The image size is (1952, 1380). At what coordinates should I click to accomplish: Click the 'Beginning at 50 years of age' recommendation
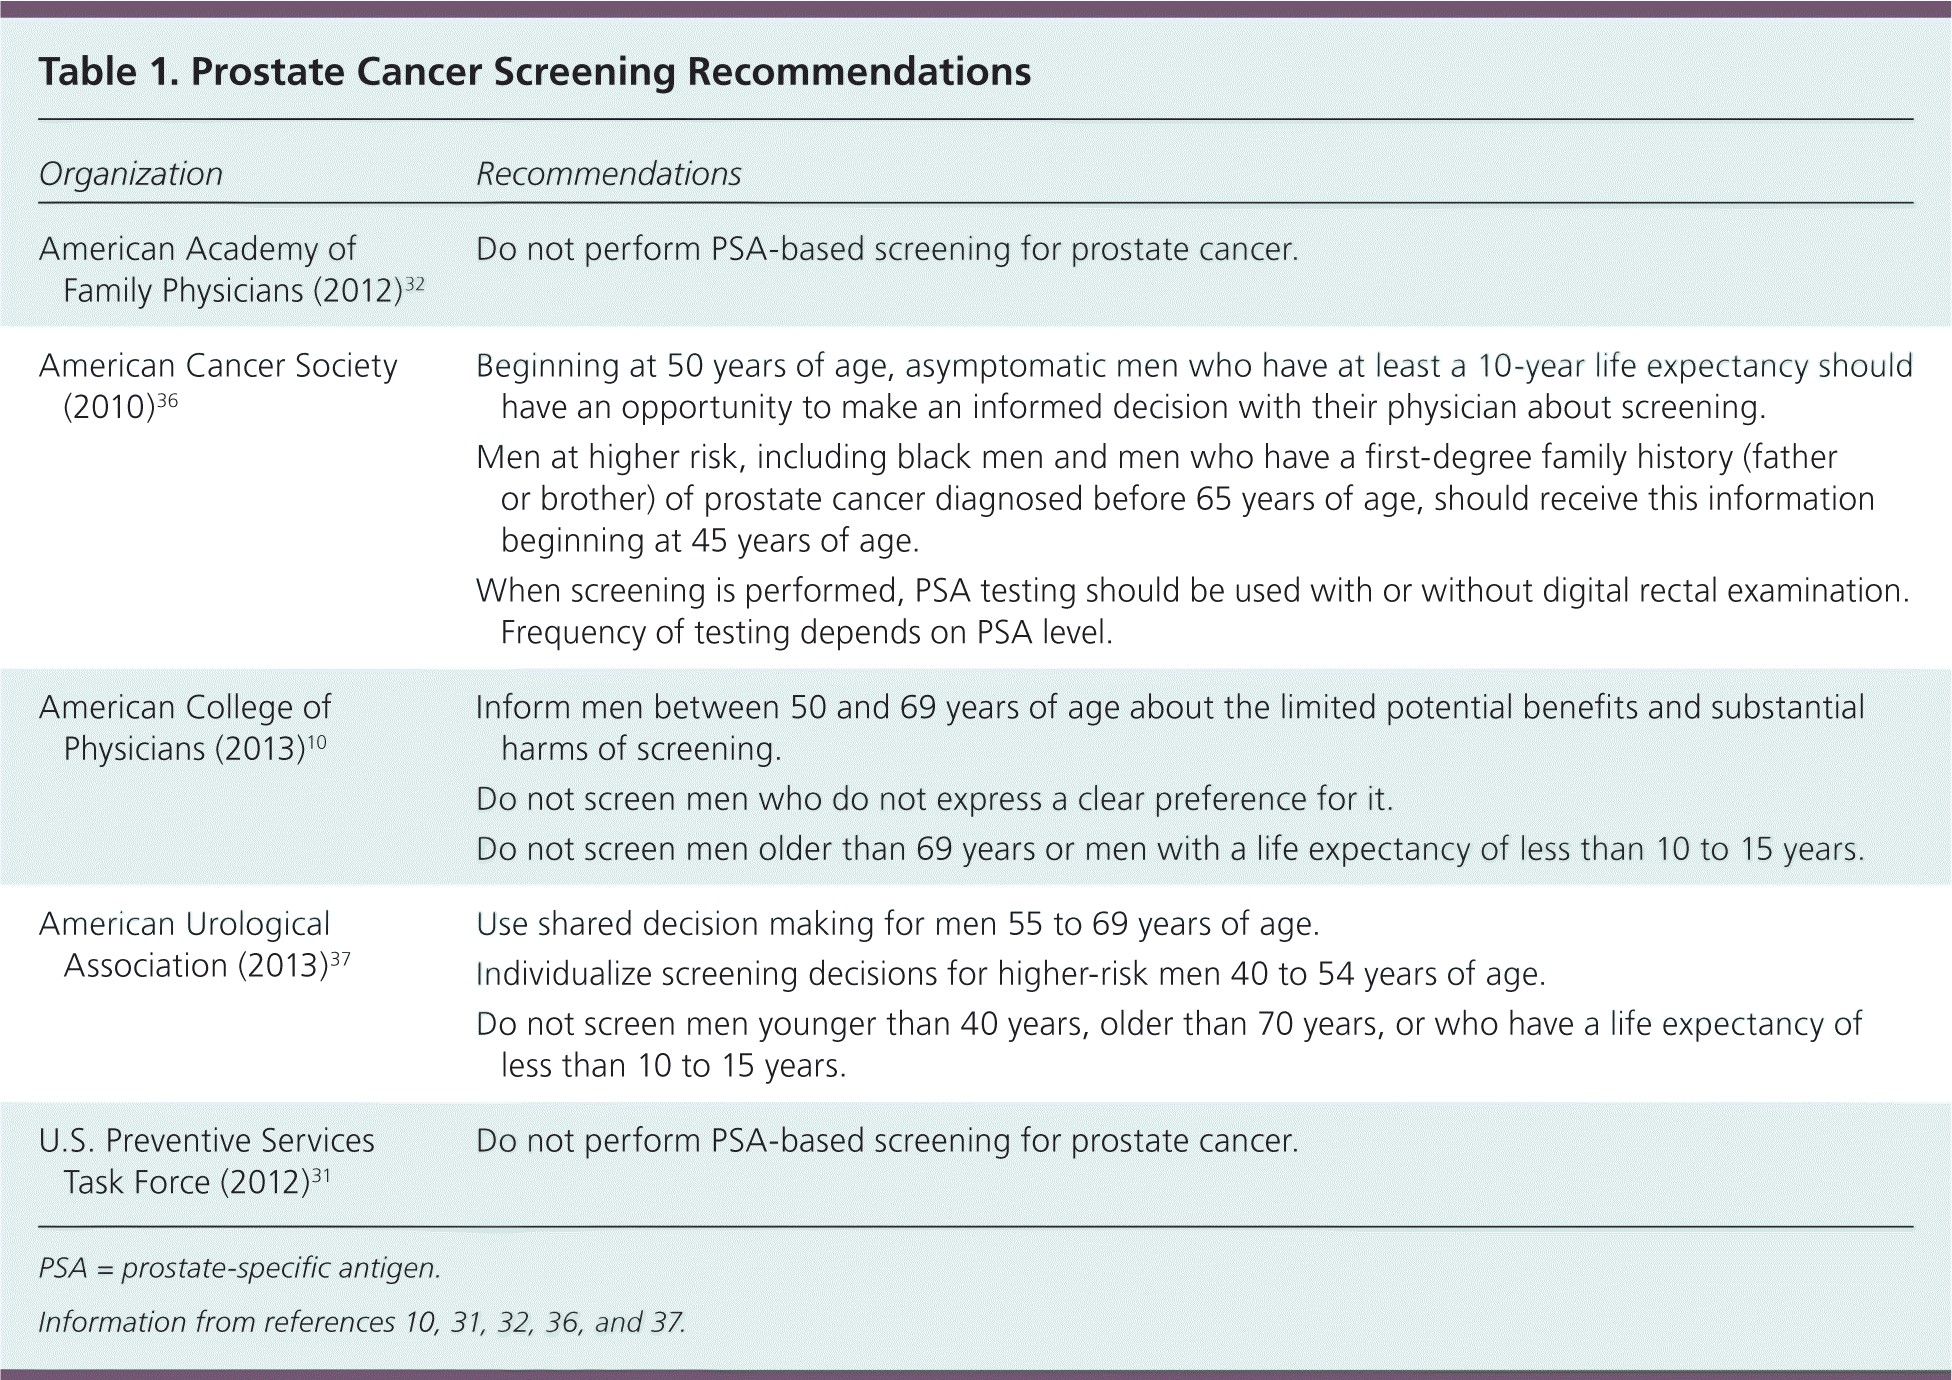1194,387
